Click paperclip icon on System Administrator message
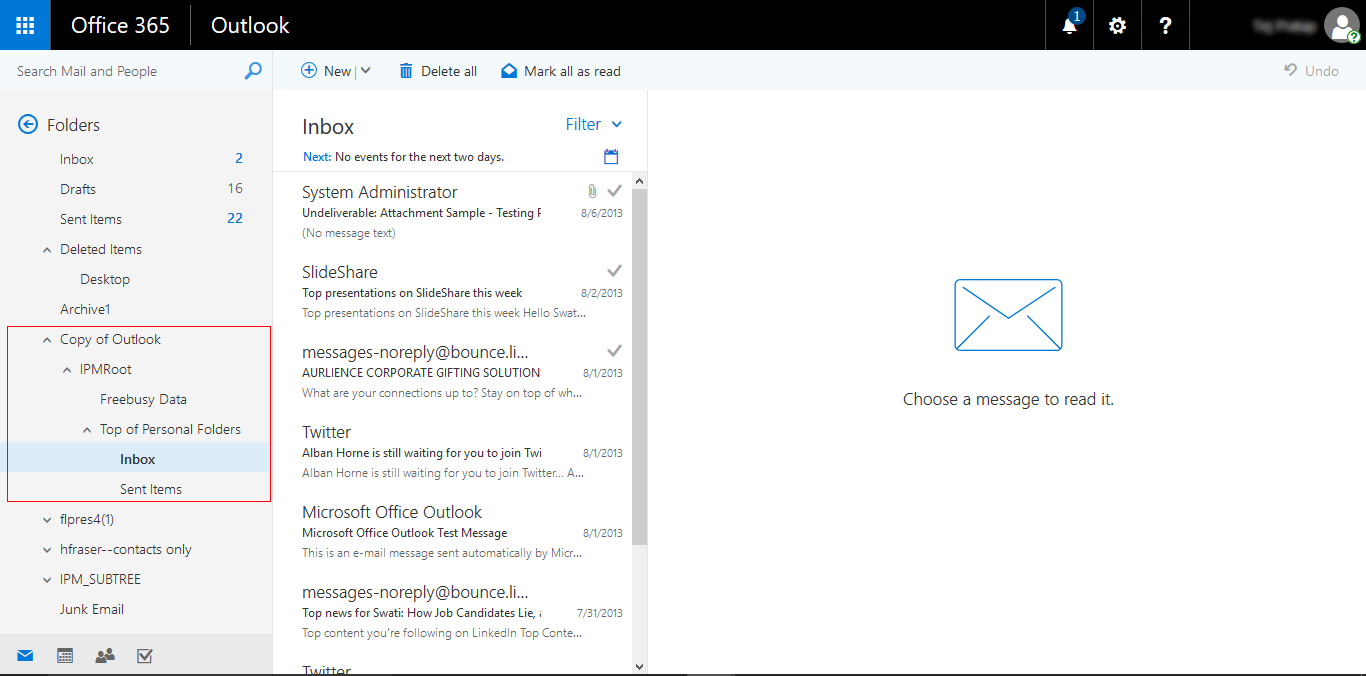1366x676 pixels. click(x=592, y=190)
